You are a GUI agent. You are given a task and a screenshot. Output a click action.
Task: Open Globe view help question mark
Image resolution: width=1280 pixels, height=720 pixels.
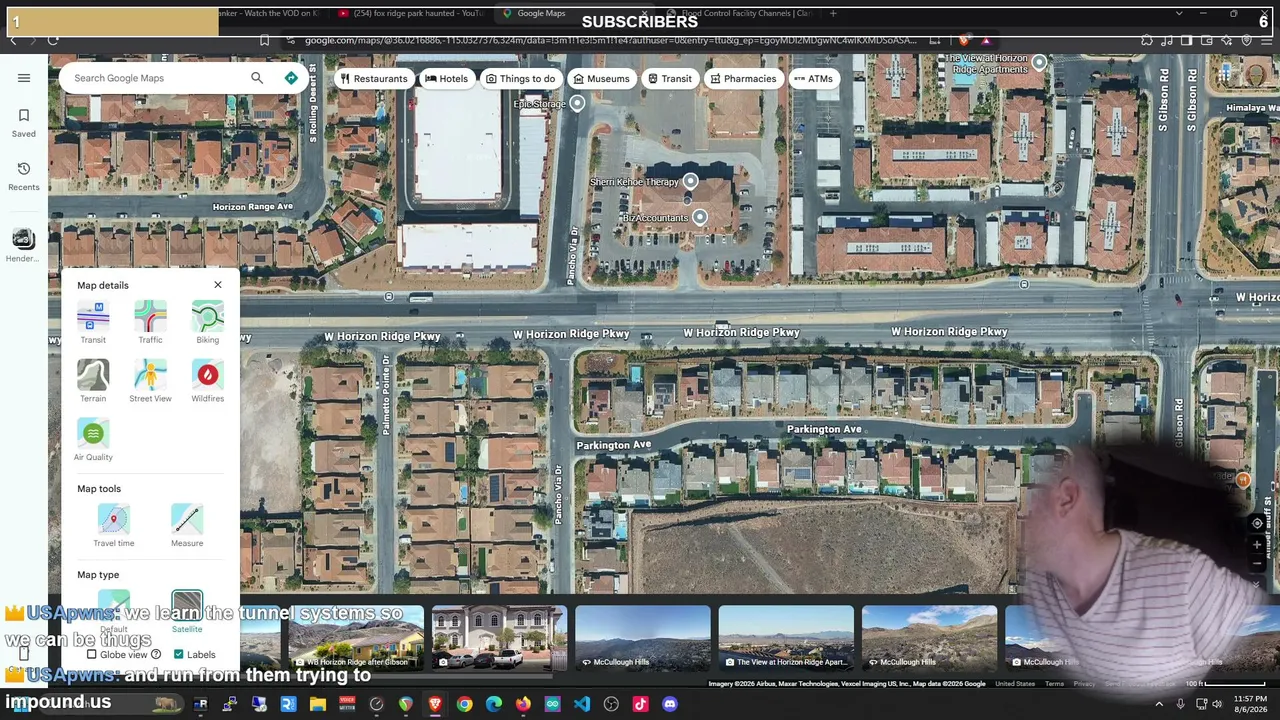(x=156, y=655)
